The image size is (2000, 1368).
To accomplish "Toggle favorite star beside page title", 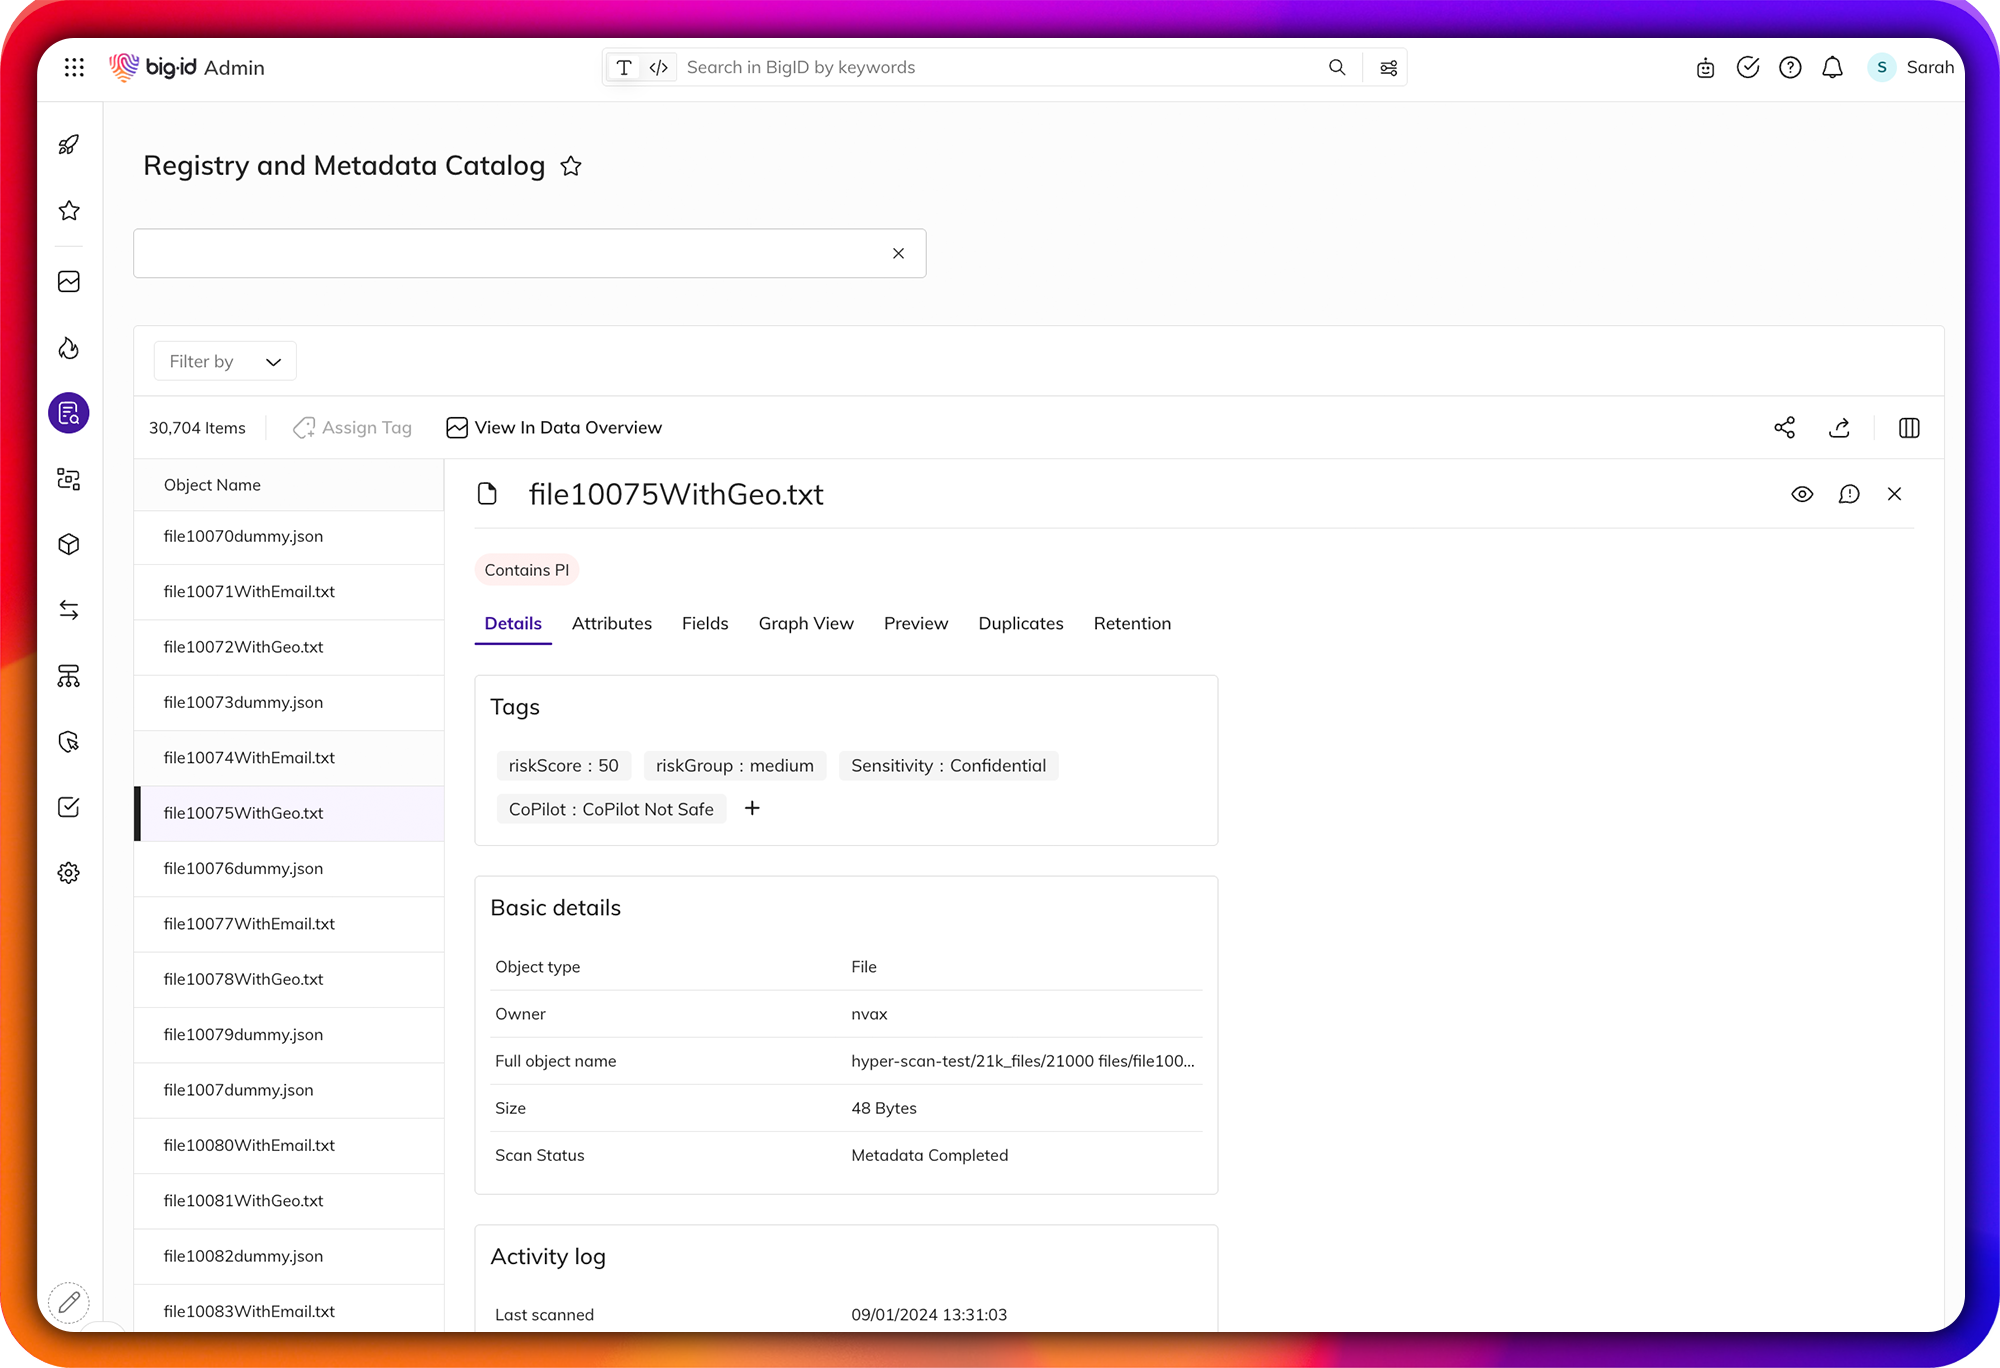I will [571, 166].
